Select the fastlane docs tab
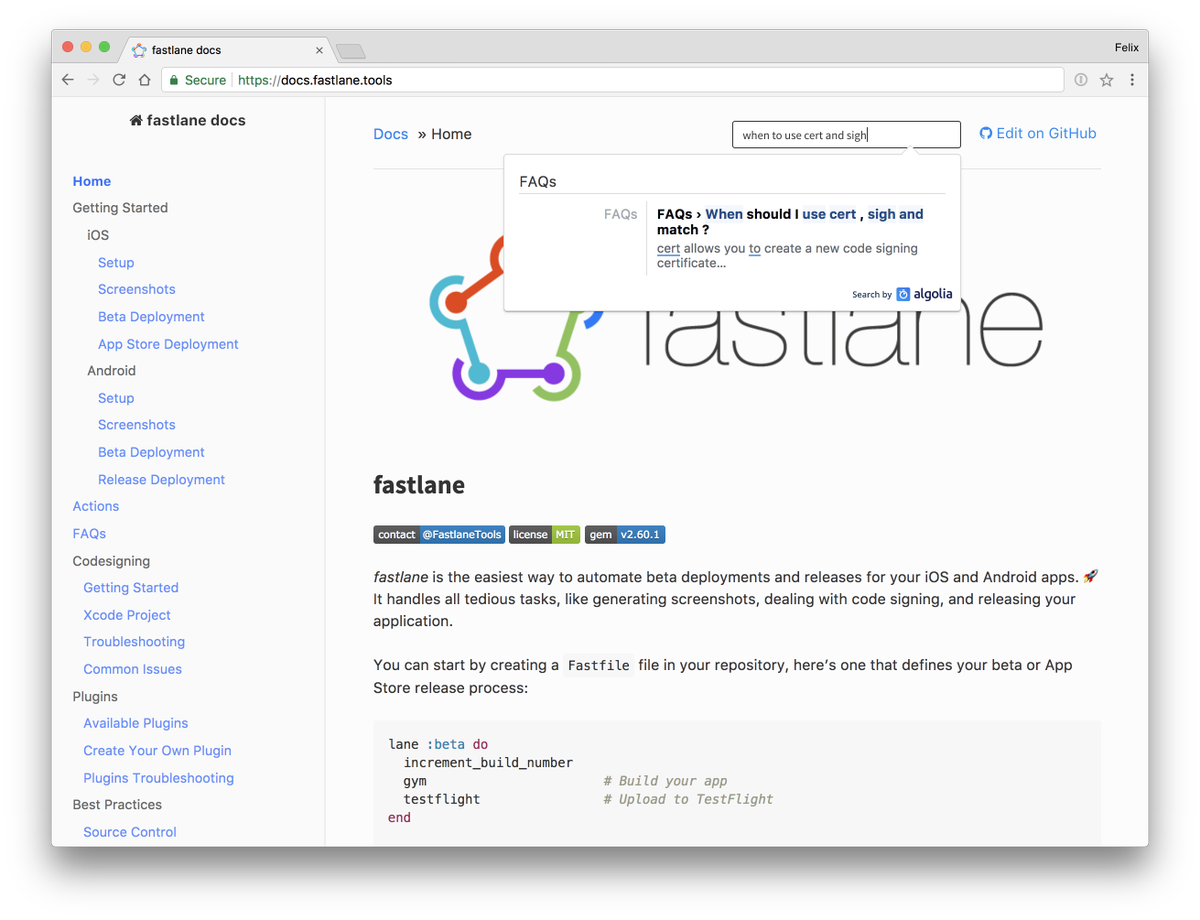The width and height of the screenshot is (1200, 920). tap(227, 50)
